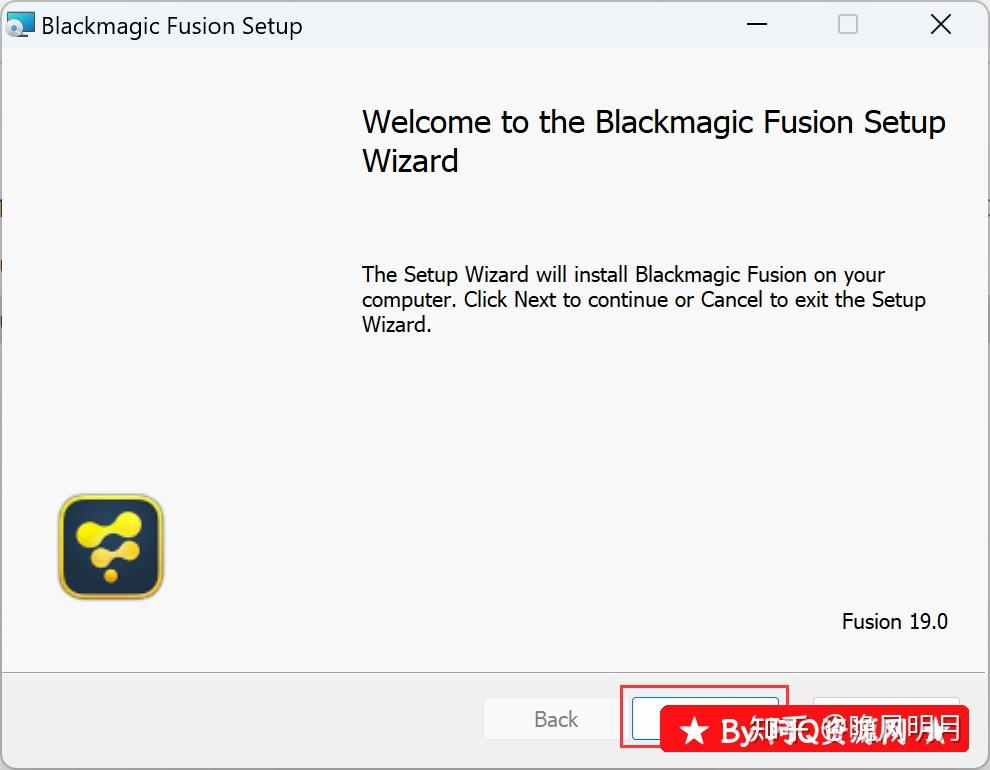Click Next to continue the installation
The width and height of the screenshot is (990, 770).
point(704,718)
